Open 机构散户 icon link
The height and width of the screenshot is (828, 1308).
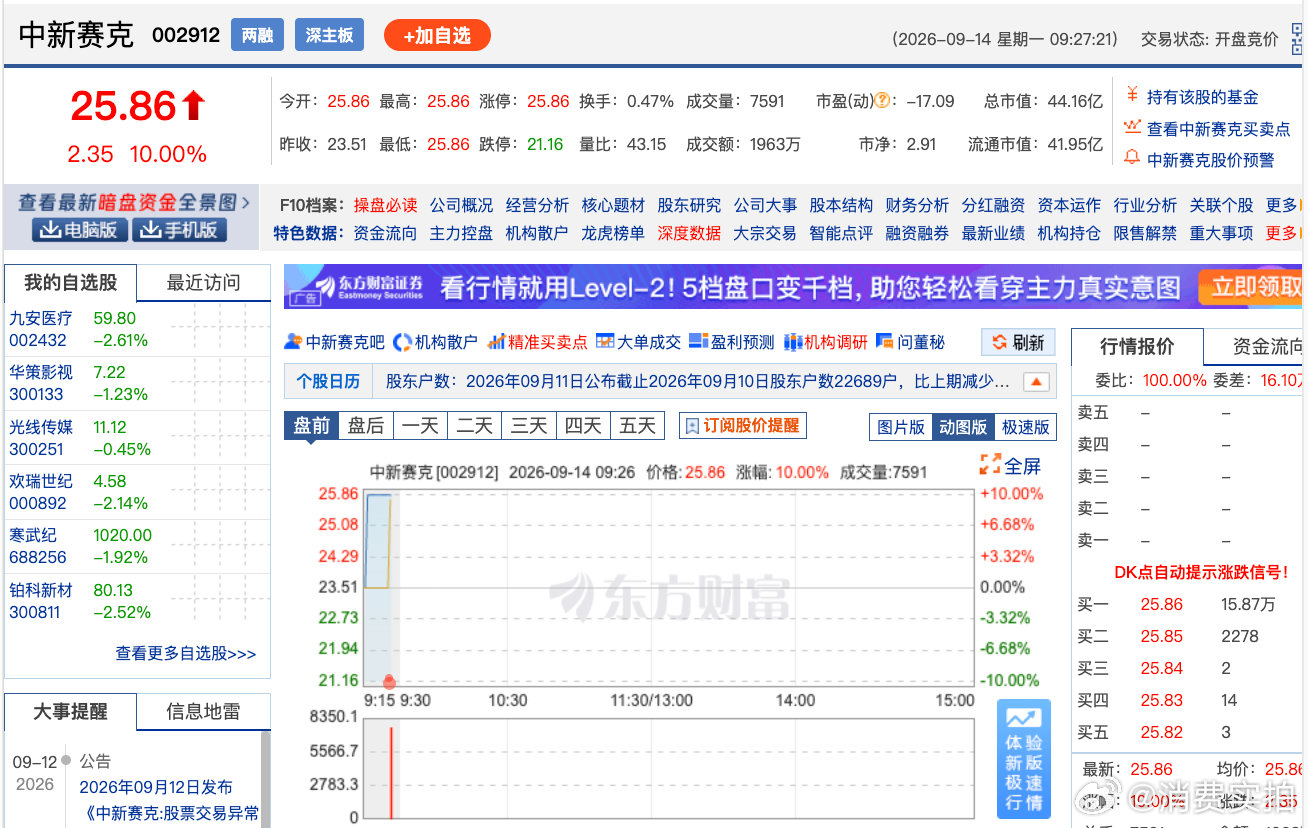pyautogui.click(x=436, y=342)
